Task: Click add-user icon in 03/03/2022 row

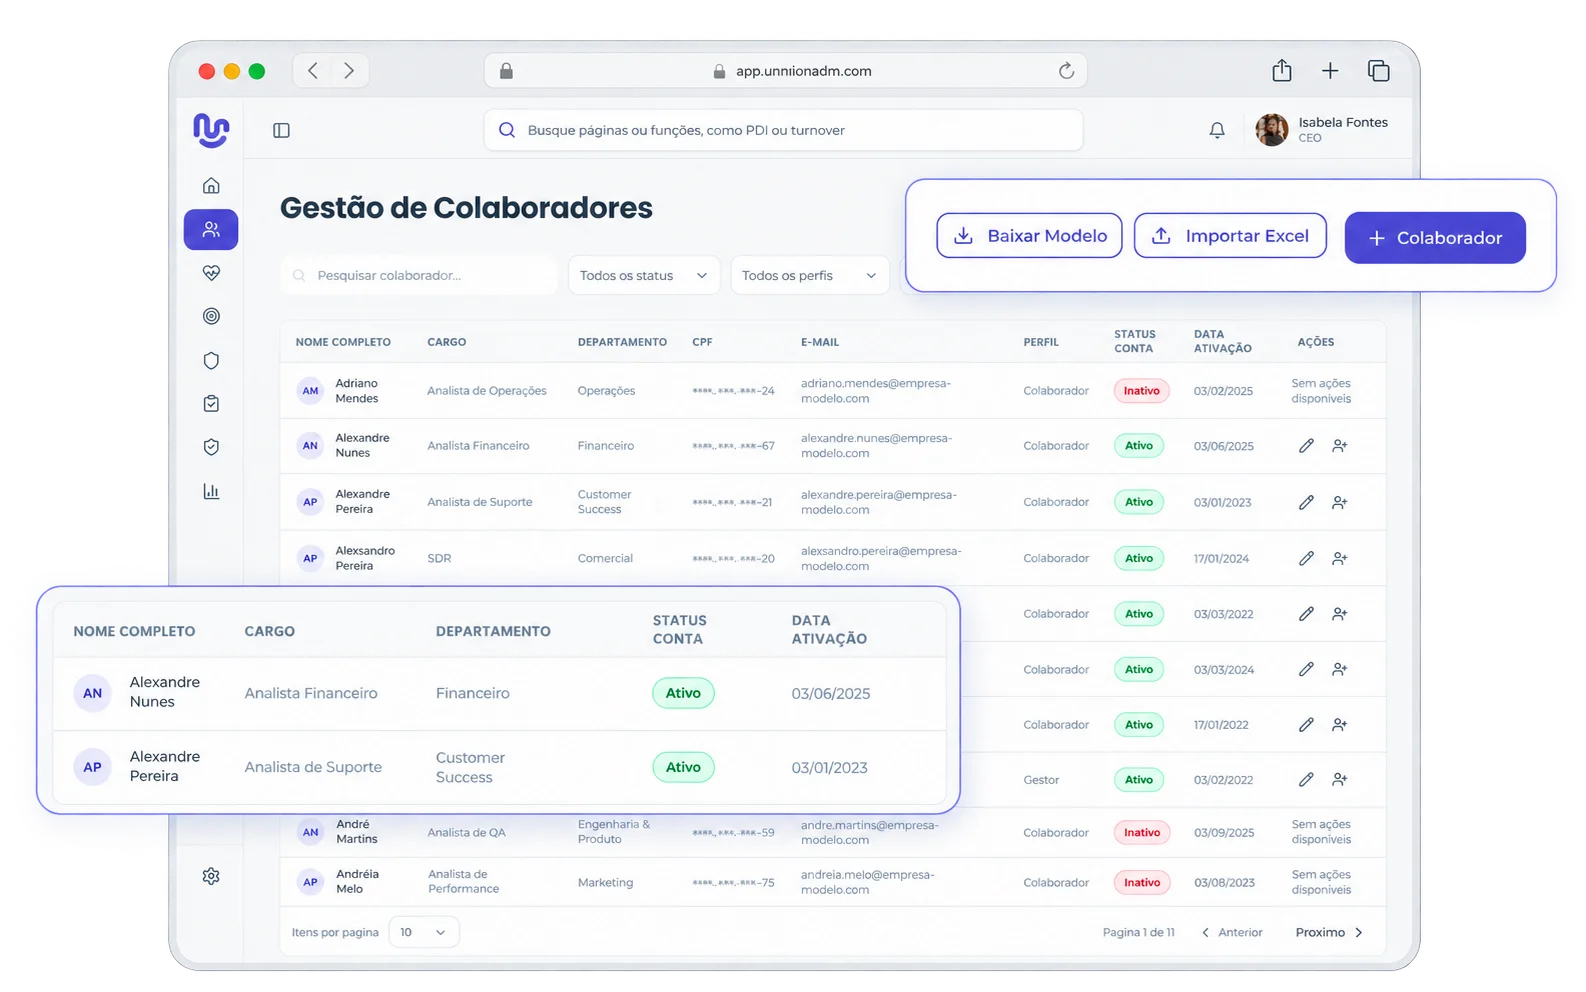Action: point(1340,613)
